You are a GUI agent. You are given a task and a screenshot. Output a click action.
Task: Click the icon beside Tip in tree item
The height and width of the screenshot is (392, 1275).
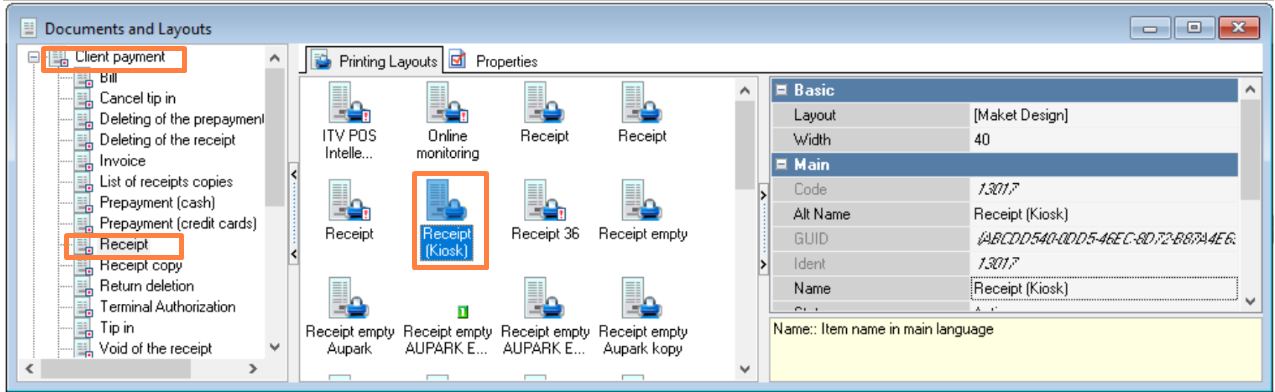coord(84,328)
